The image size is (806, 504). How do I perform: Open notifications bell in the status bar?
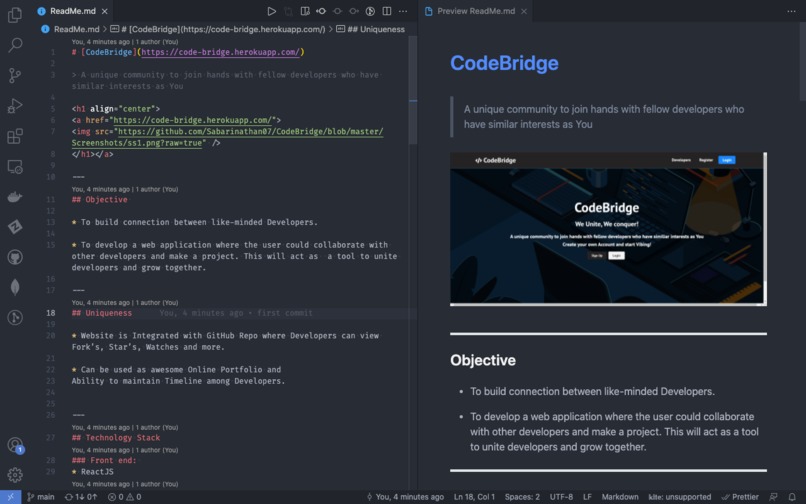(x=792, y=497)
